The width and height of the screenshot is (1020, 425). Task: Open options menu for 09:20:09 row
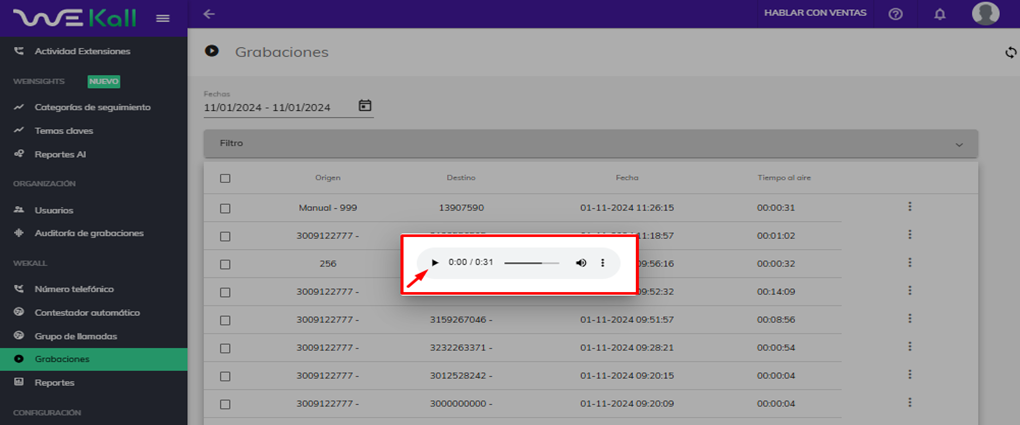(909, 402)
